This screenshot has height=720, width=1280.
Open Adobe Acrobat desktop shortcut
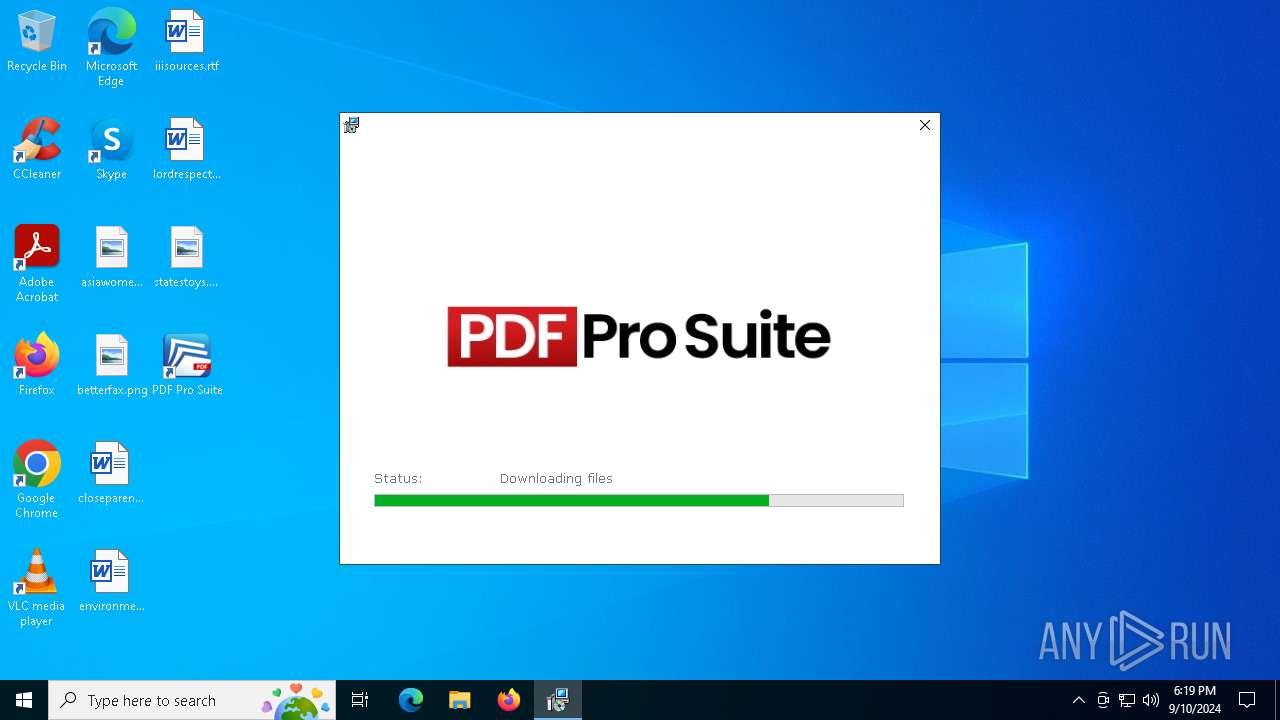coord(37,264)
